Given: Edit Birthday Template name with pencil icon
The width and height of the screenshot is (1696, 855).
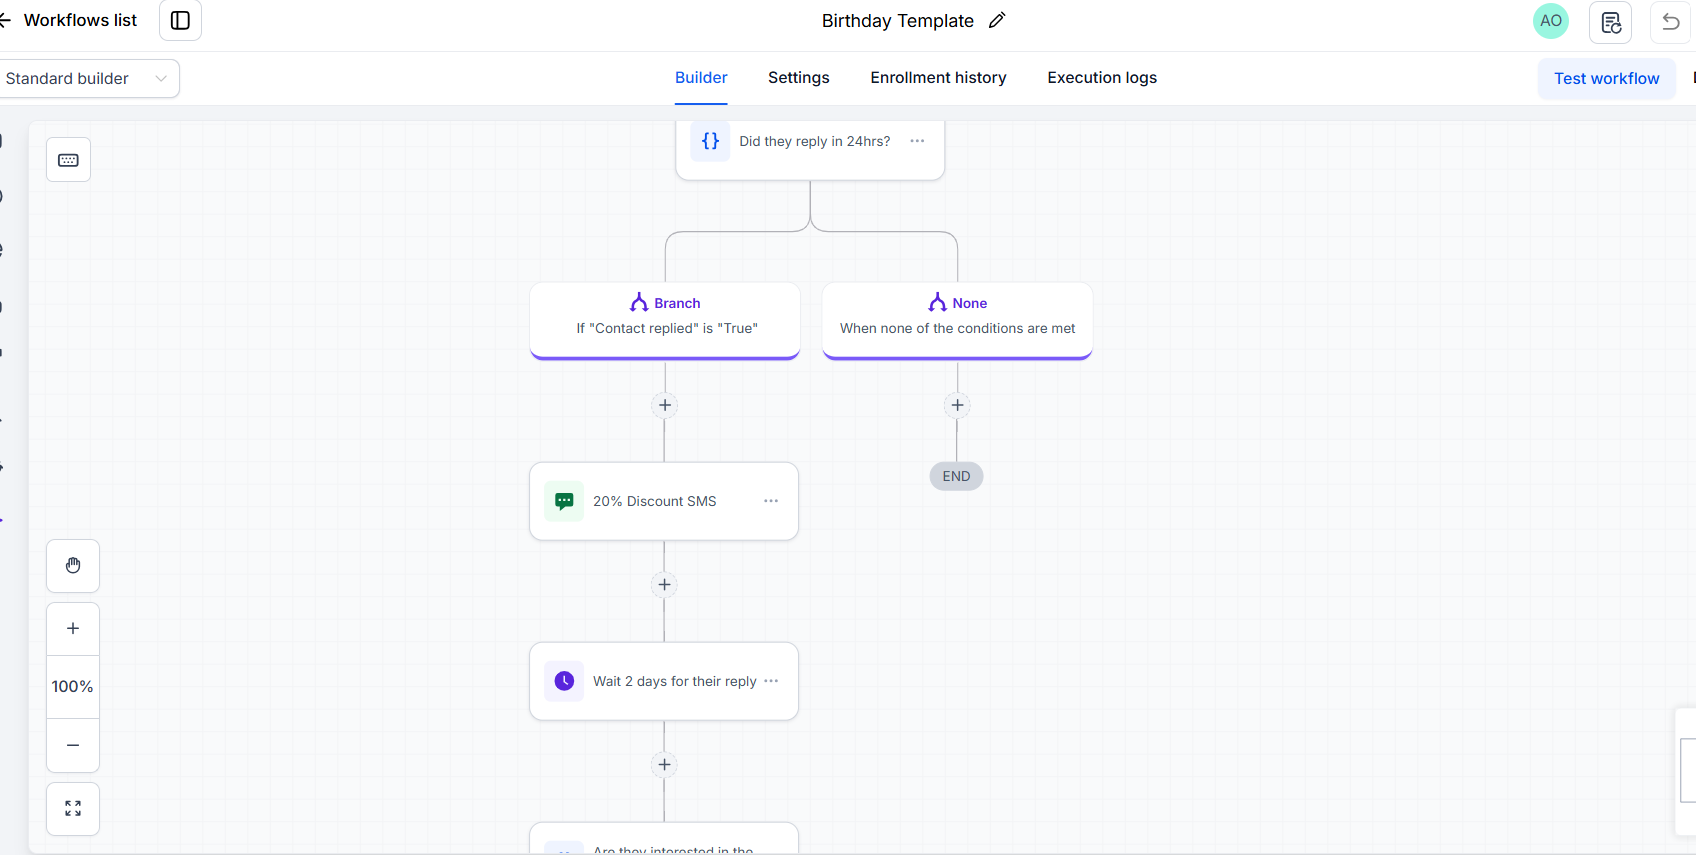Looking at the screenshot, I should pyautogui.click(x=997, y=20).
